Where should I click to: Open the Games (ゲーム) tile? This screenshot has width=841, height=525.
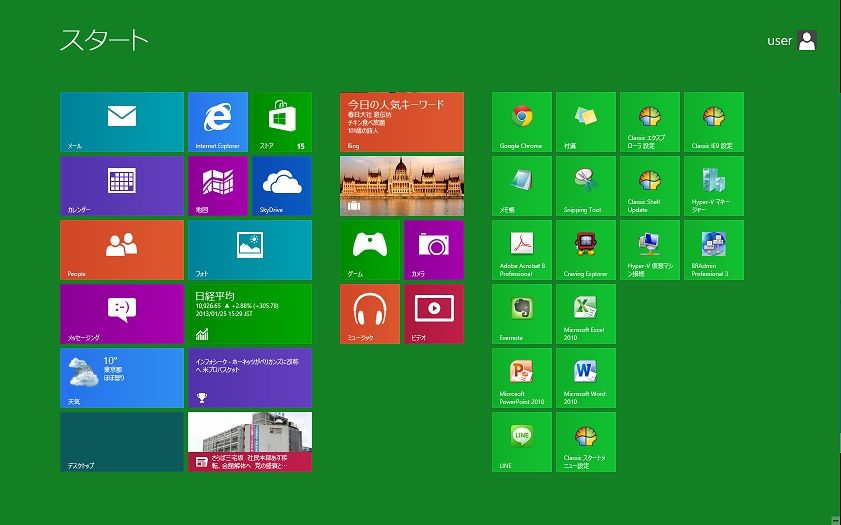point(370,250)
